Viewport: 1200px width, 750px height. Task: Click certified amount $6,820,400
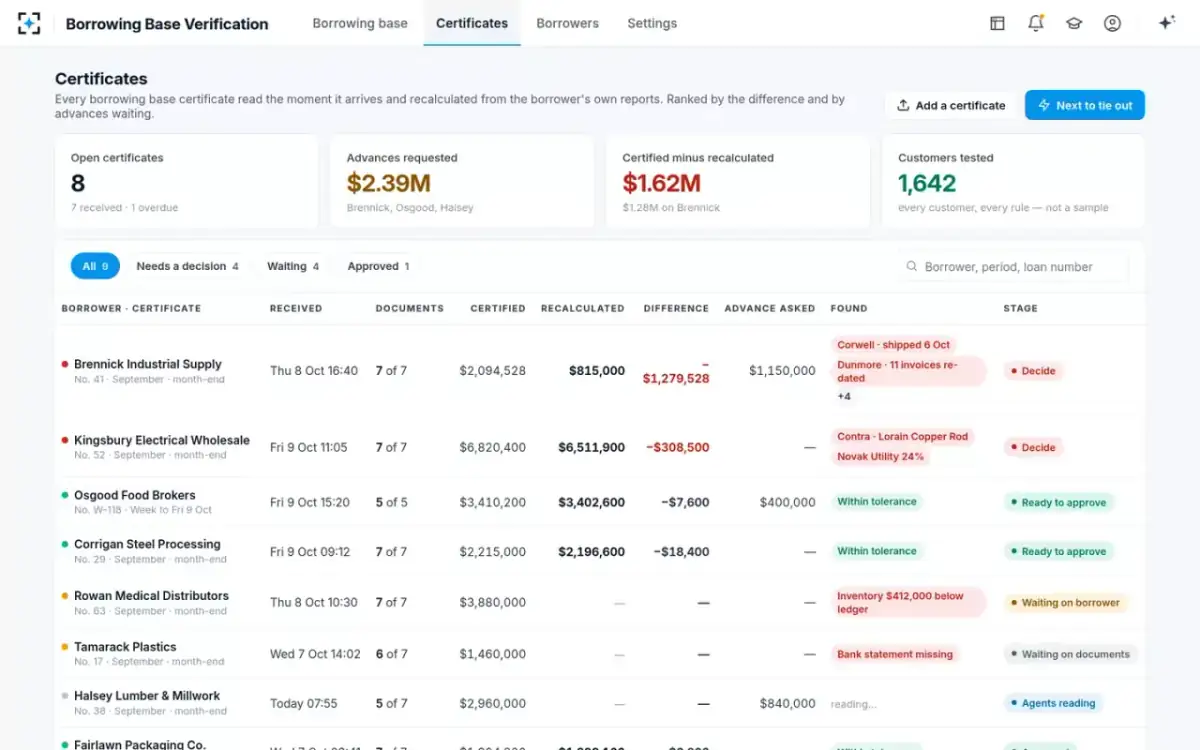pyautogui.click(x=492, y=448)
